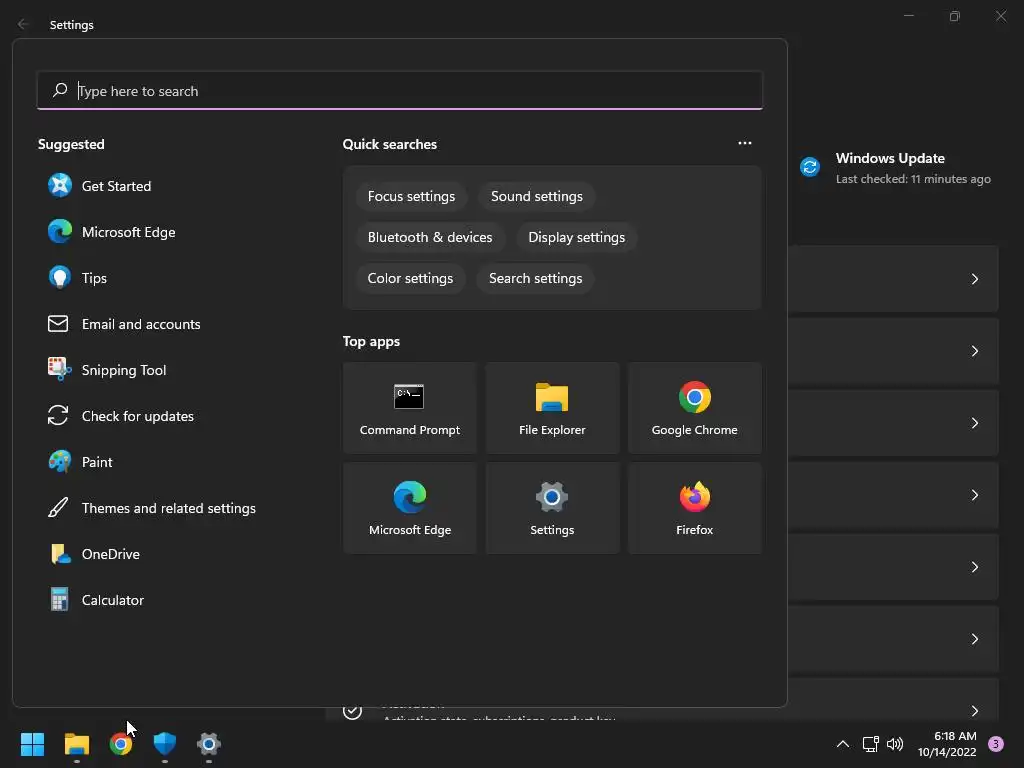Open notification center badge

coord(996,744)
